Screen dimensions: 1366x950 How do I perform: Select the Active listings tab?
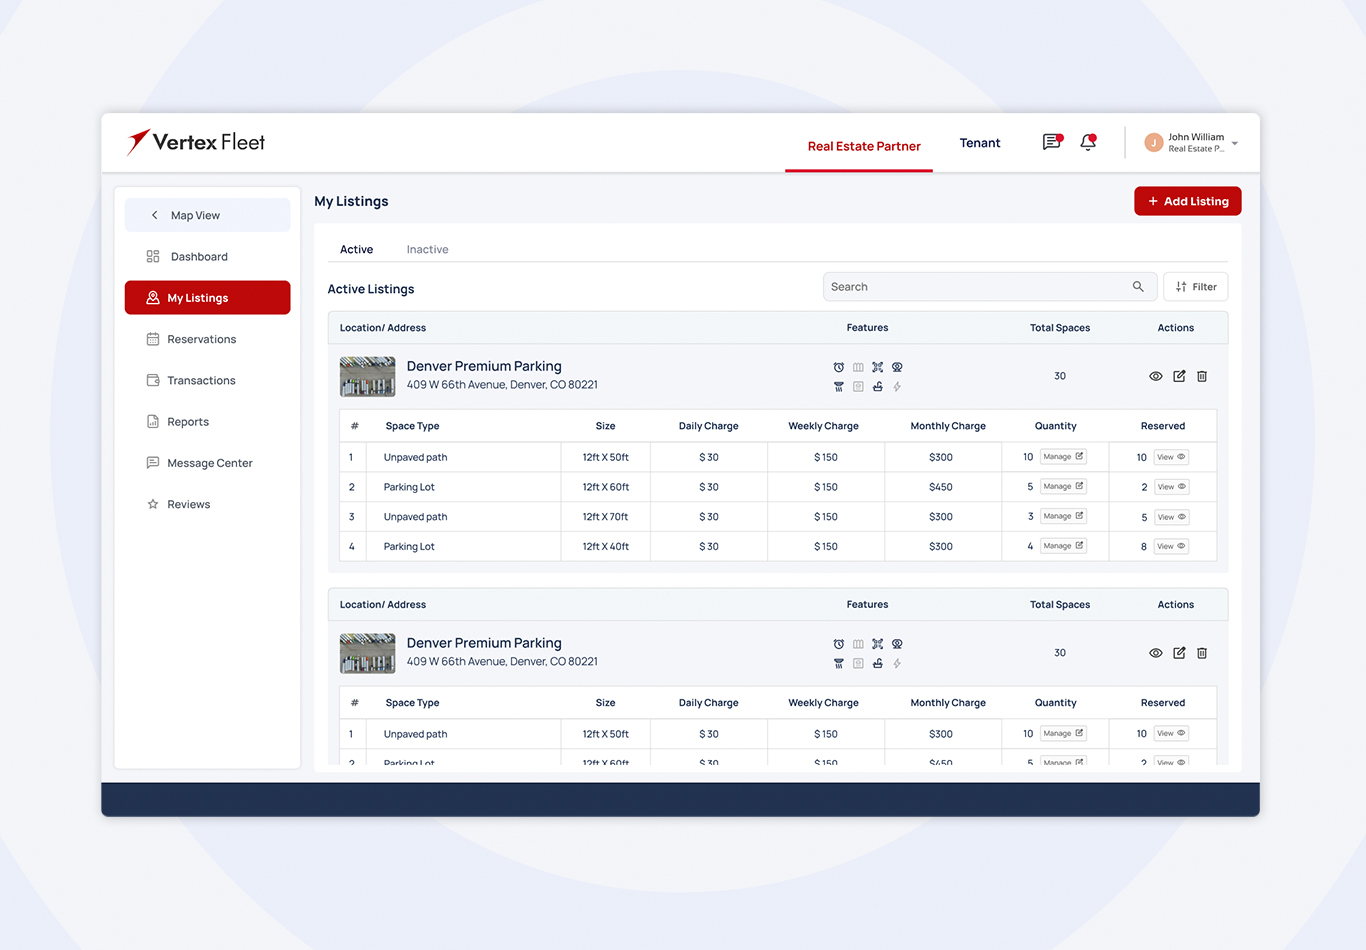pos(356,250)
